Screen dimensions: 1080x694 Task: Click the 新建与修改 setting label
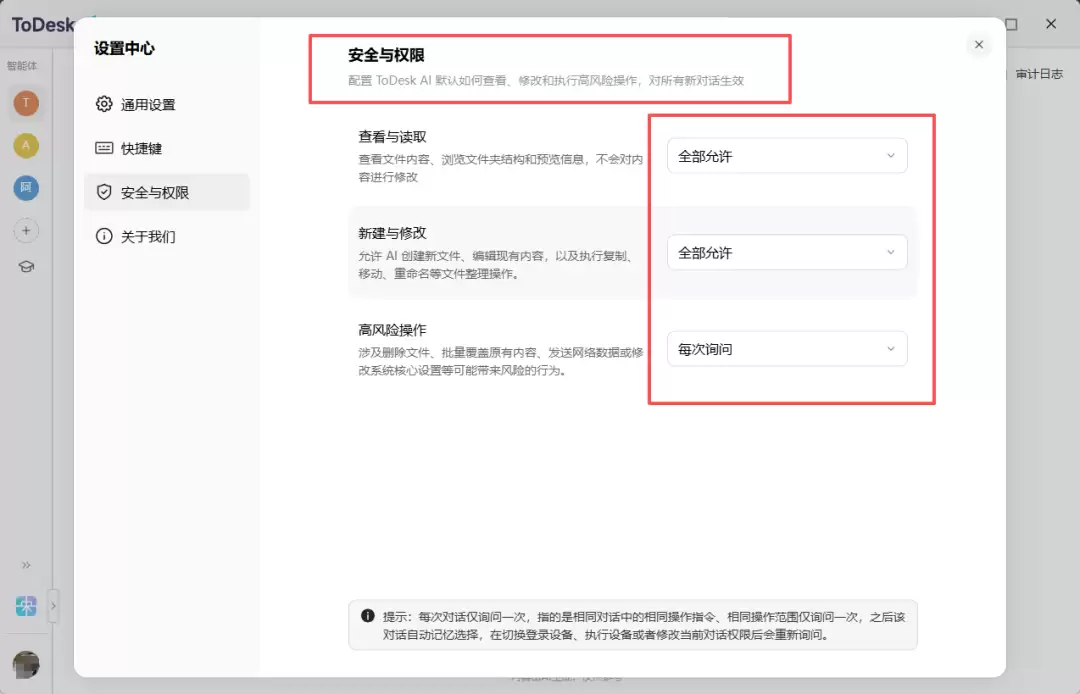(x=392, y=233)
